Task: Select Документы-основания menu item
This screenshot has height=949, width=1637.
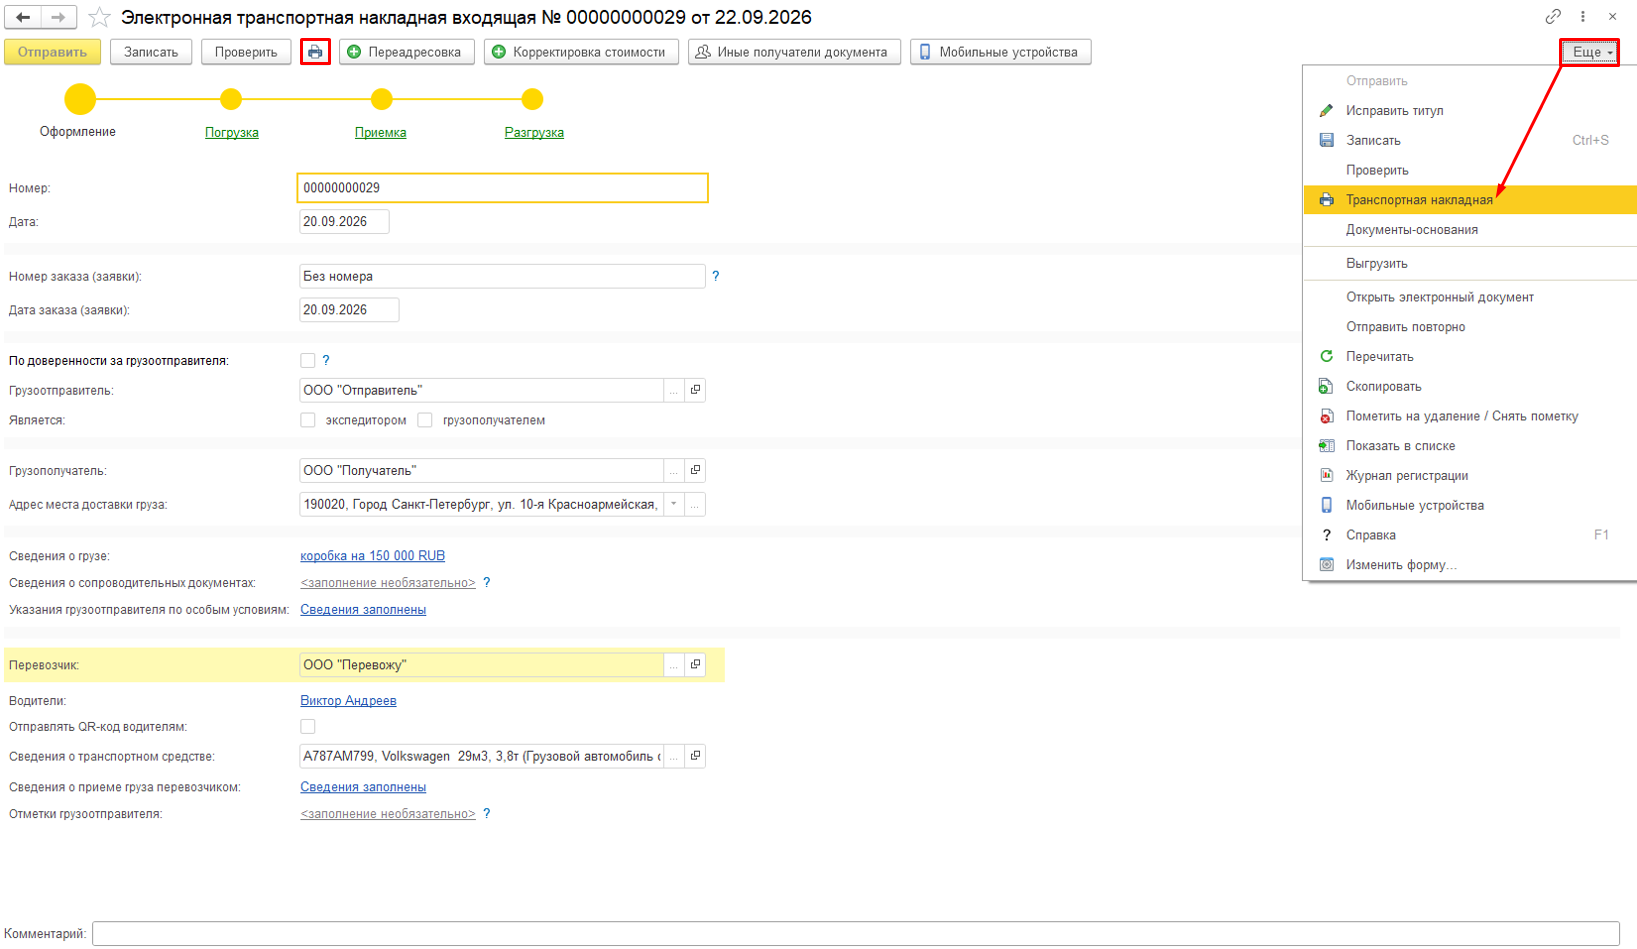Action: pyautogui.click(x=1470, y=230)
